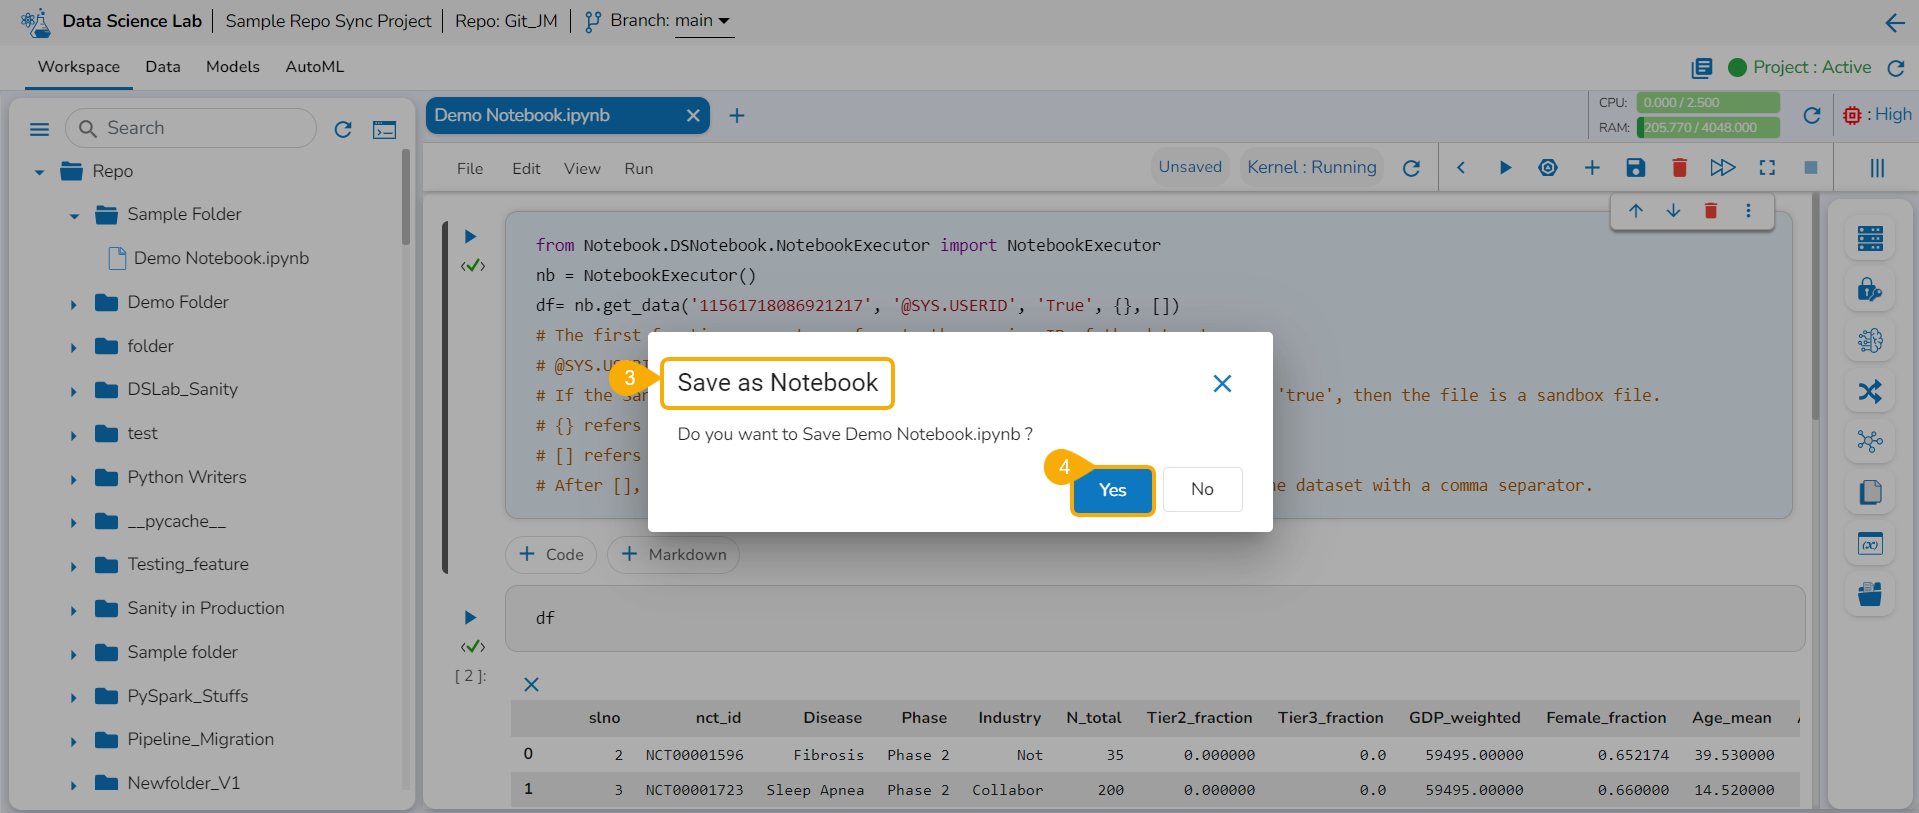Image resolution: width=1919 pixels, height=813 pixels.
Task: Expand the Demo Folder tree node
Action: [x=73, y=303]
